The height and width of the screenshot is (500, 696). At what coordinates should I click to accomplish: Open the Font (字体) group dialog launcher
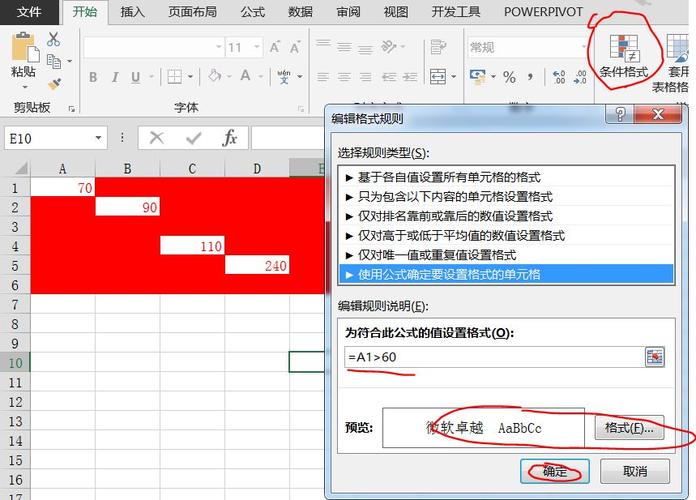pyautogui.click(x=301, y=108)
